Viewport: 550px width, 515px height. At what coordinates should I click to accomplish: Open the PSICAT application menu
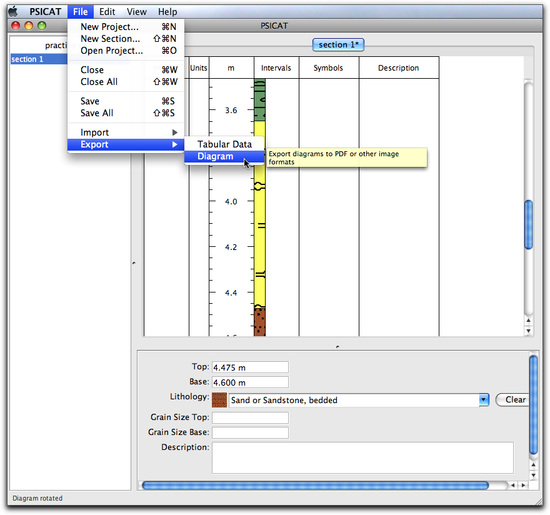[45, 12]
